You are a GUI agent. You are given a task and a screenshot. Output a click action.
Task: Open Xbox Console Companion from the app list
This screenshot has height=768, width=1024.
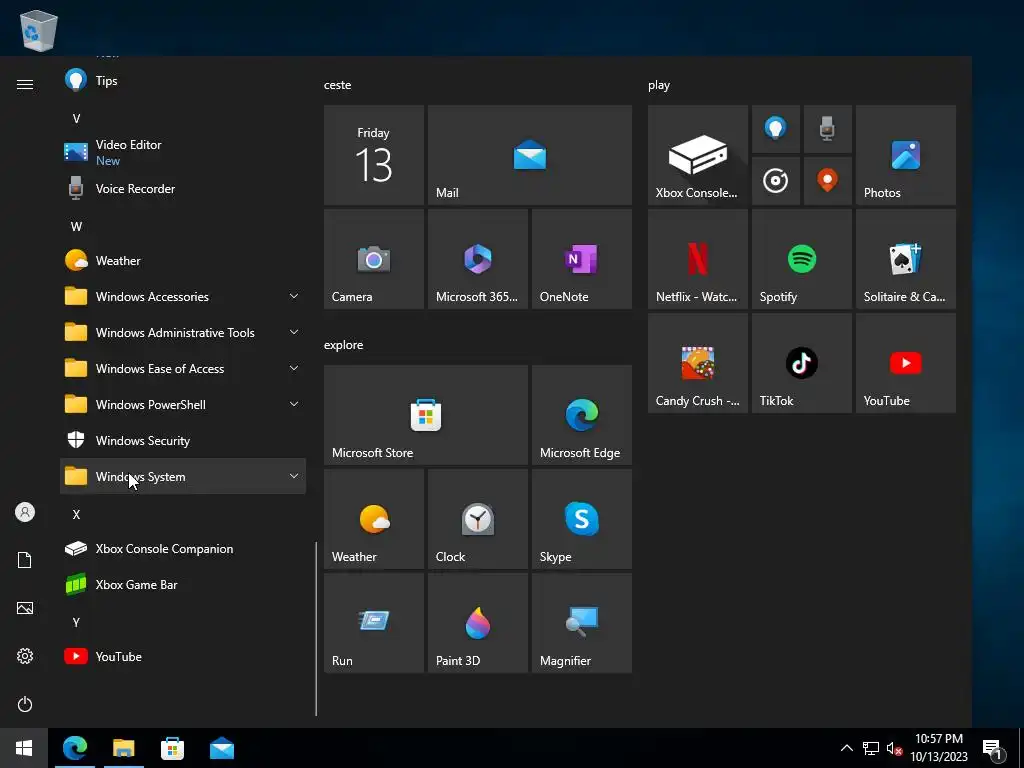[x=183, y=549]
